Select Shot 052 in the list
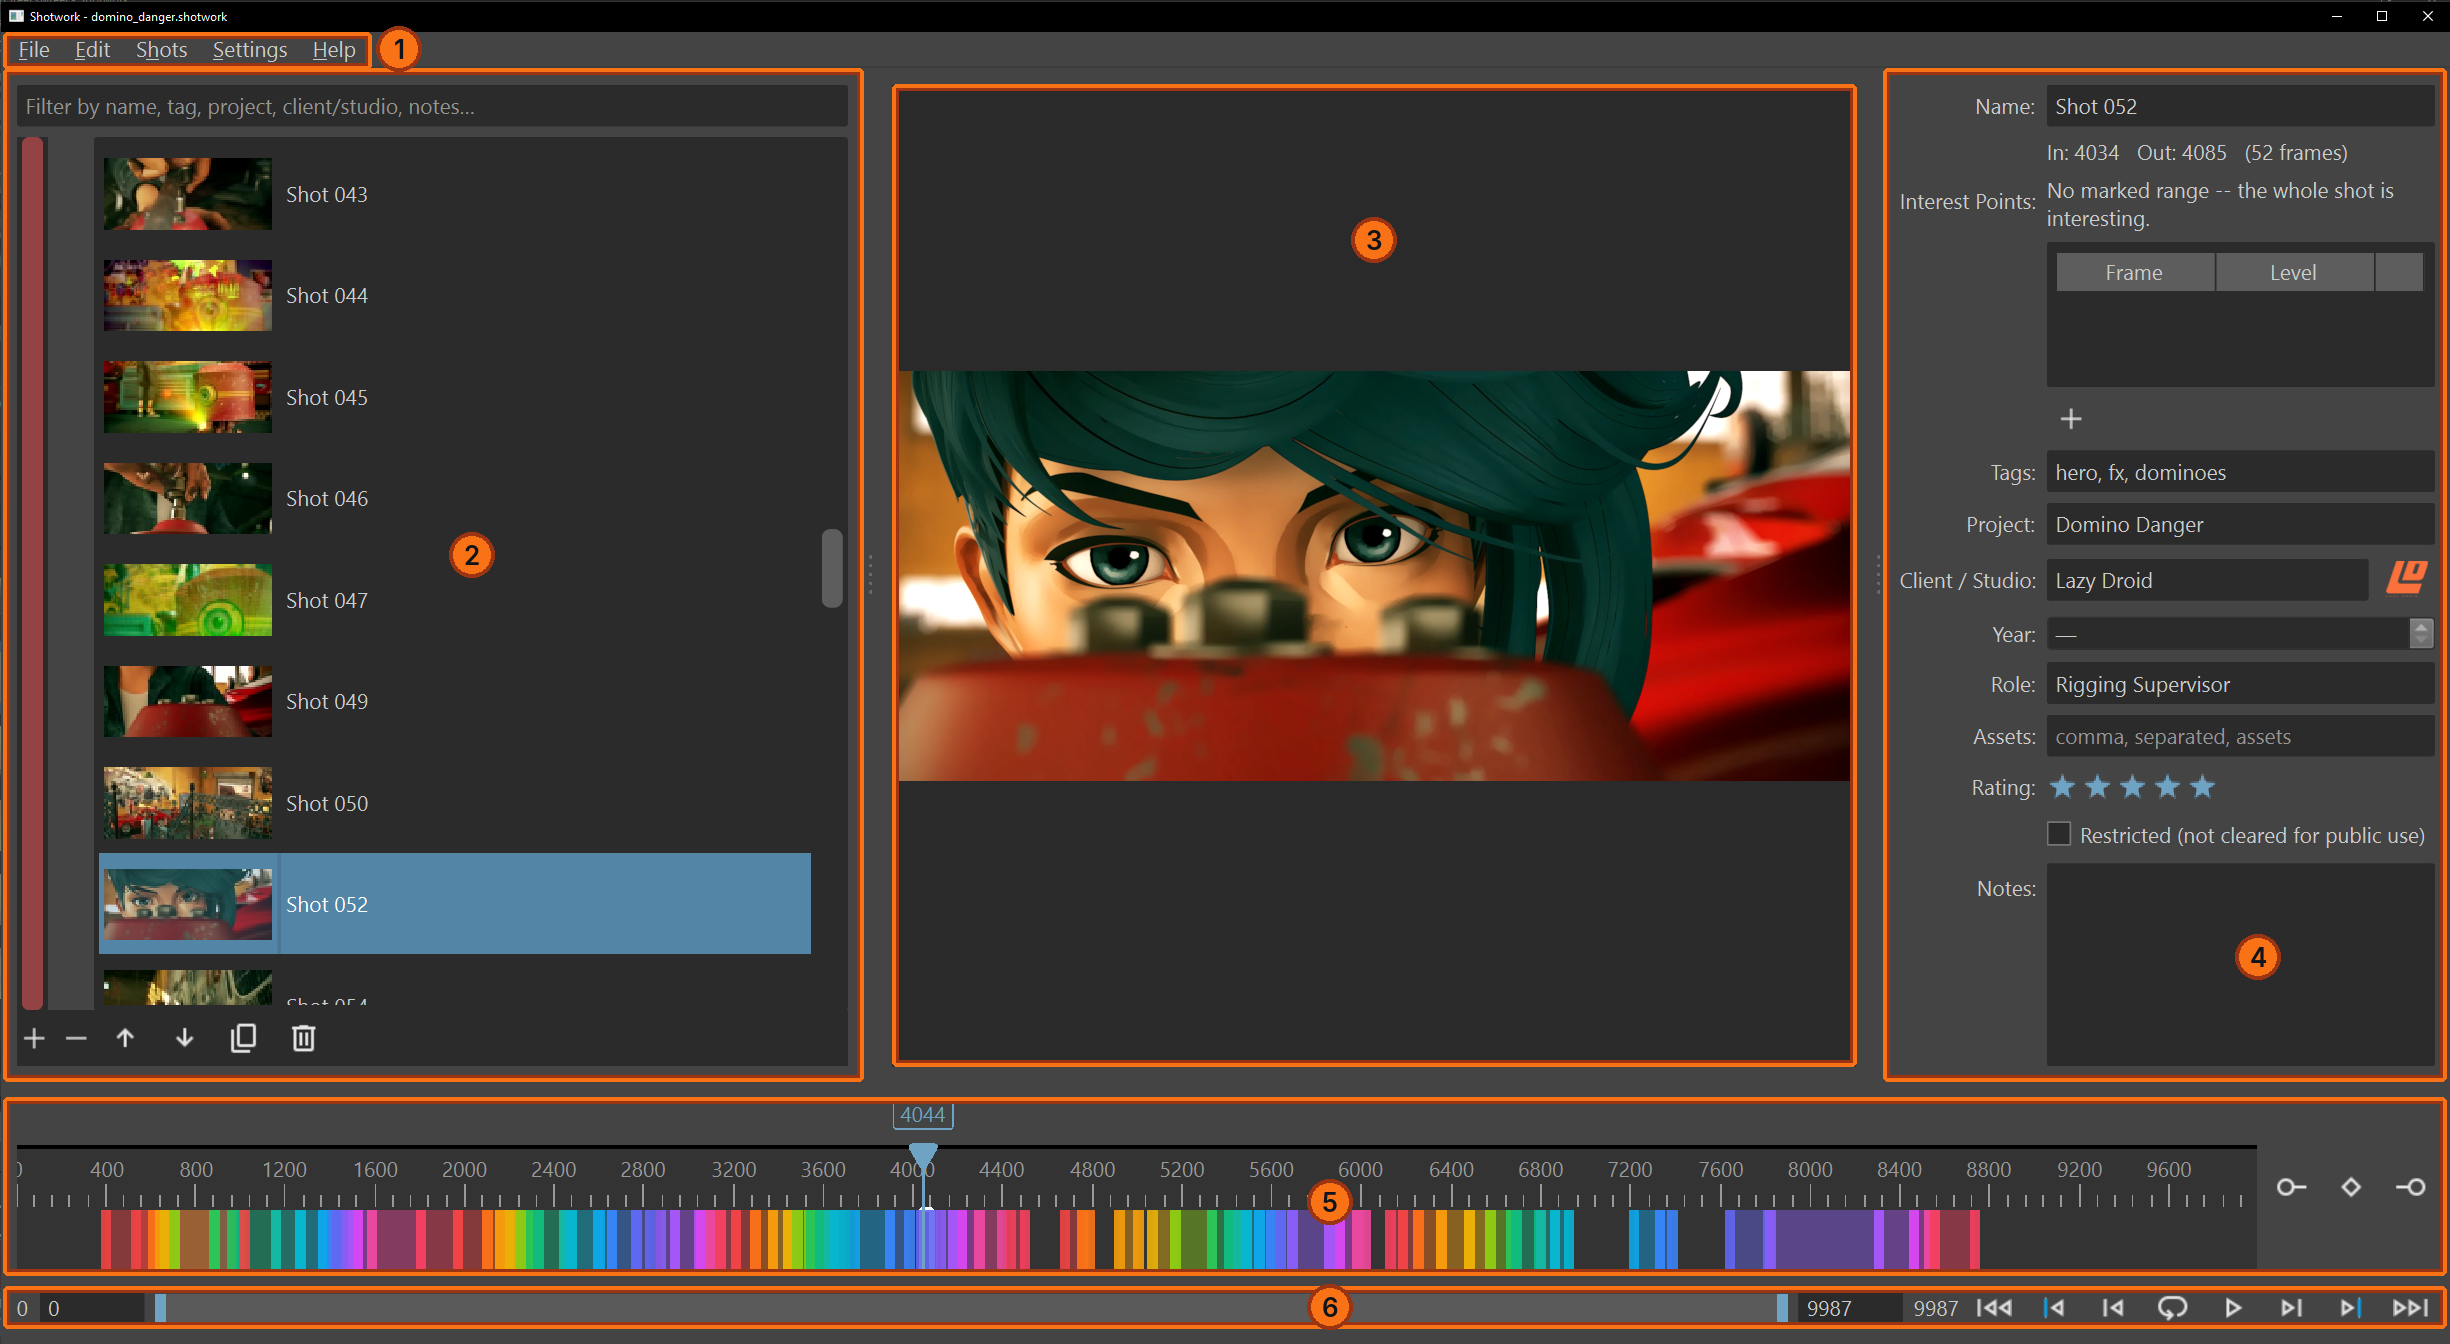Viewport: 2450px width, 1344px height. [x=455, y=904]
